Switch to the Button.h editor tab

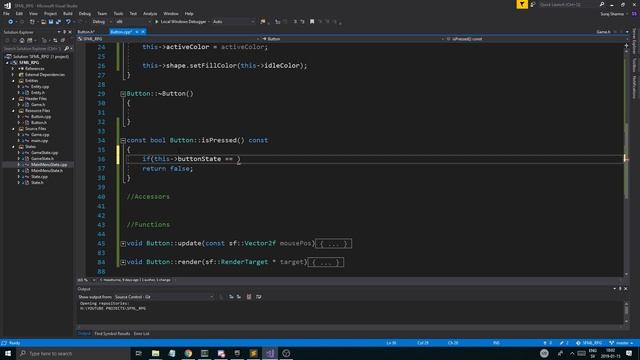click(86, 32)
